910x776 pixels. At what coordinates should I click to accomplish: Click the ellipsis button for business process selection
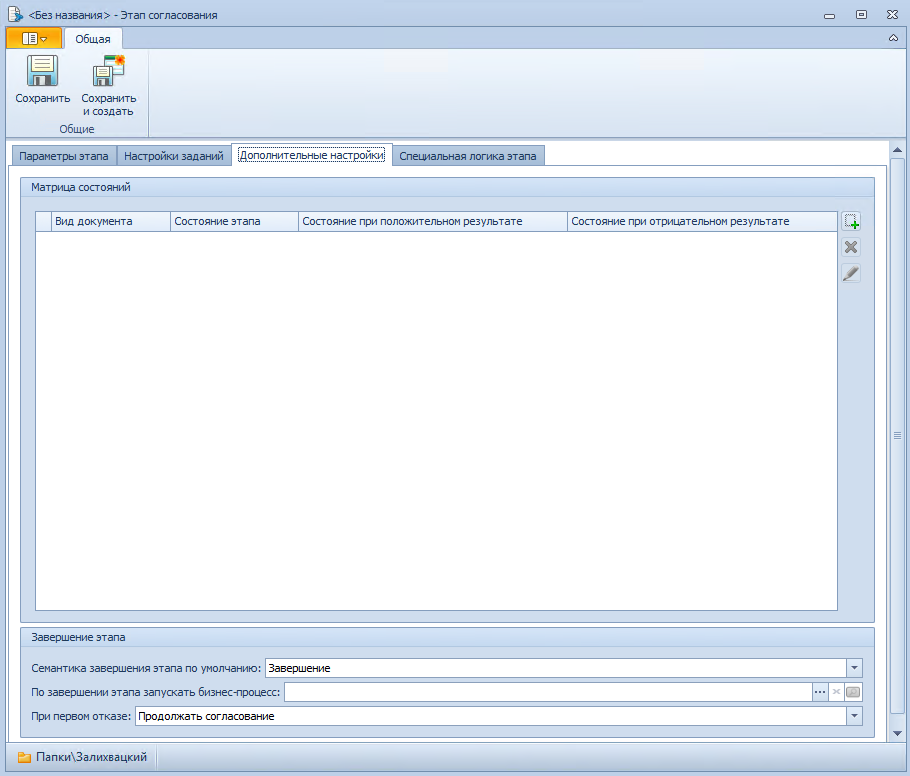820,692
